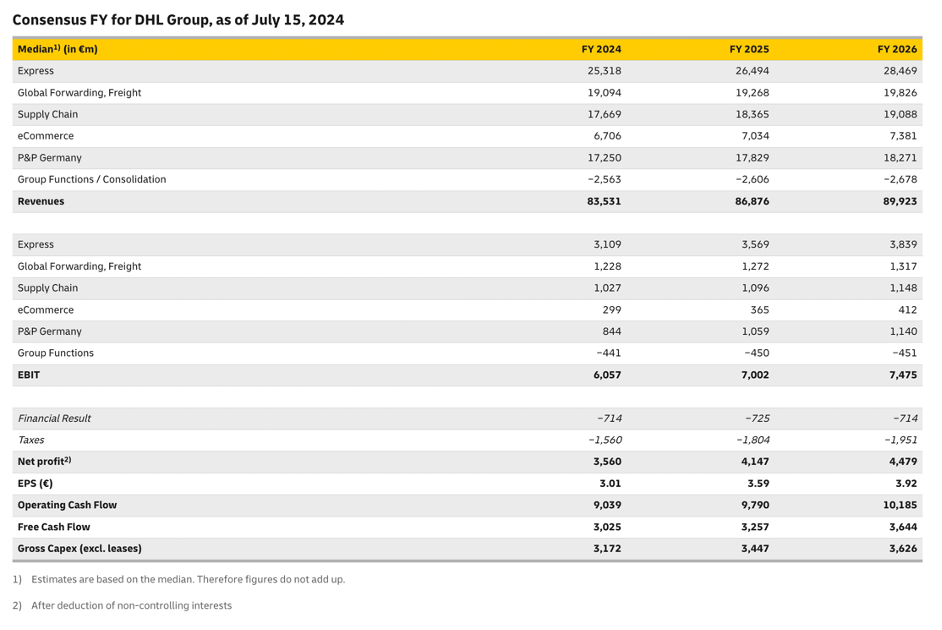Select the Financial Result row label
Screen dimensions: 942x630
point(53,418)
